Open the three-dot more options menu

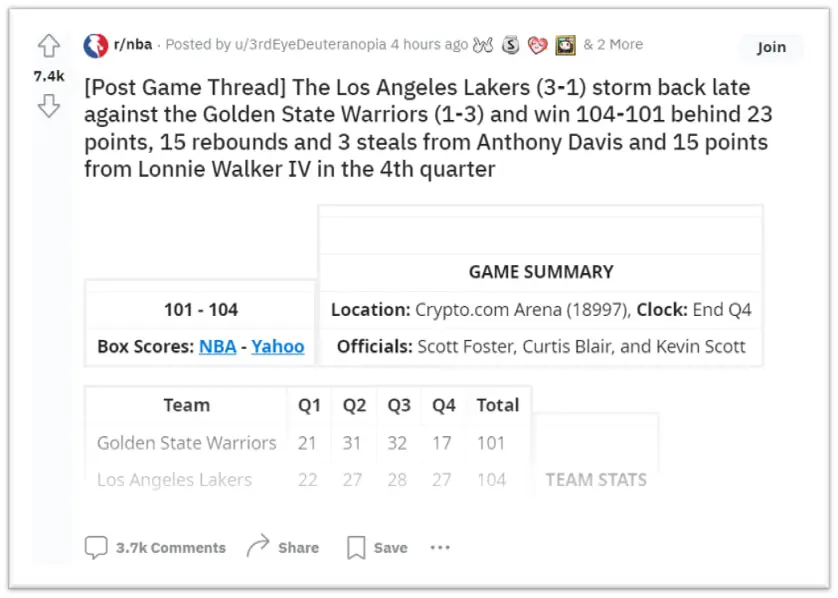tap(440, 547)
